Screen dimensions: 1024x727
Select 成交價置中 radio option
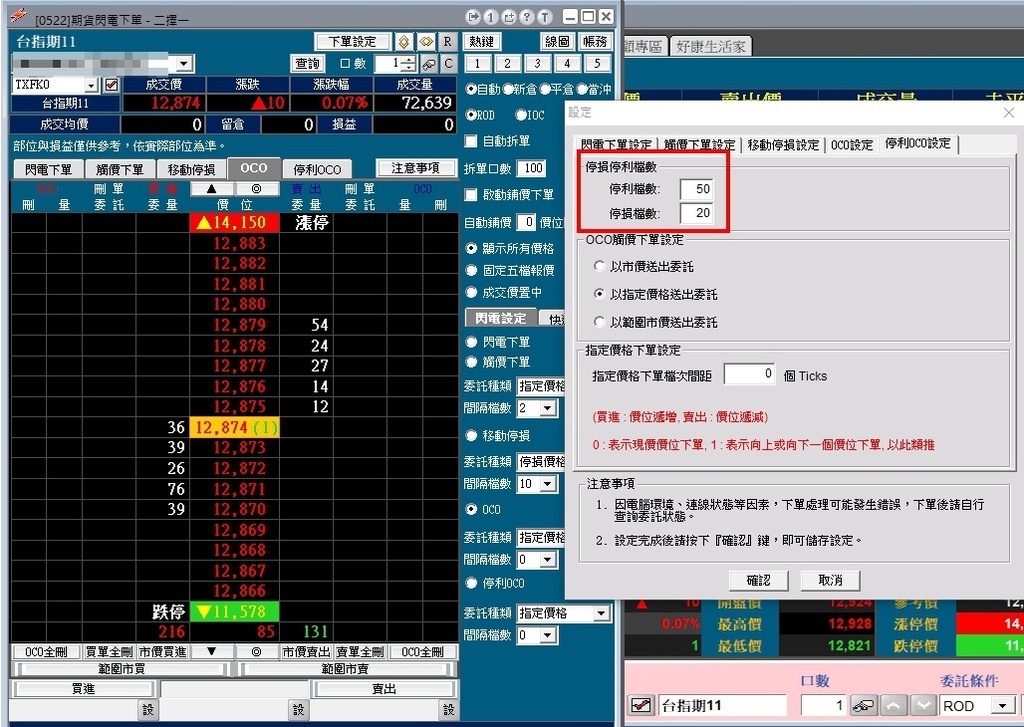471,293
